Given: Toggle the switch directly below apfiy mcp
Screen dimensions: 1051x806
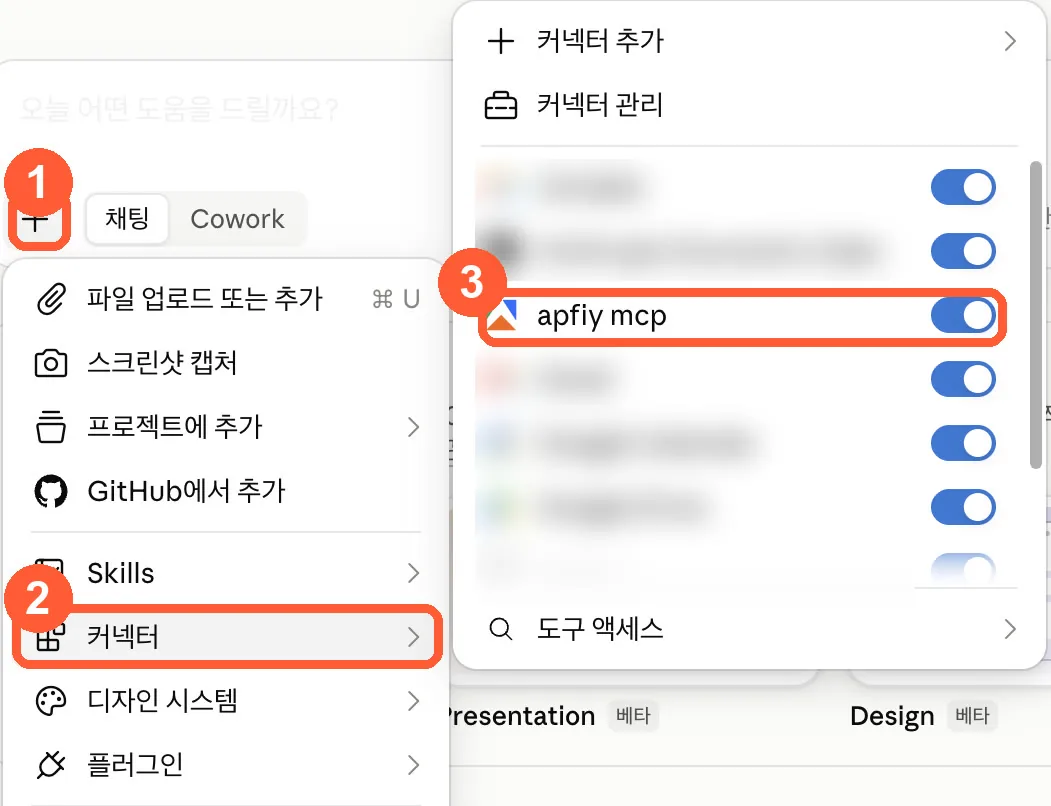Looking at the screenshot, I should click(x=963, y=380).
